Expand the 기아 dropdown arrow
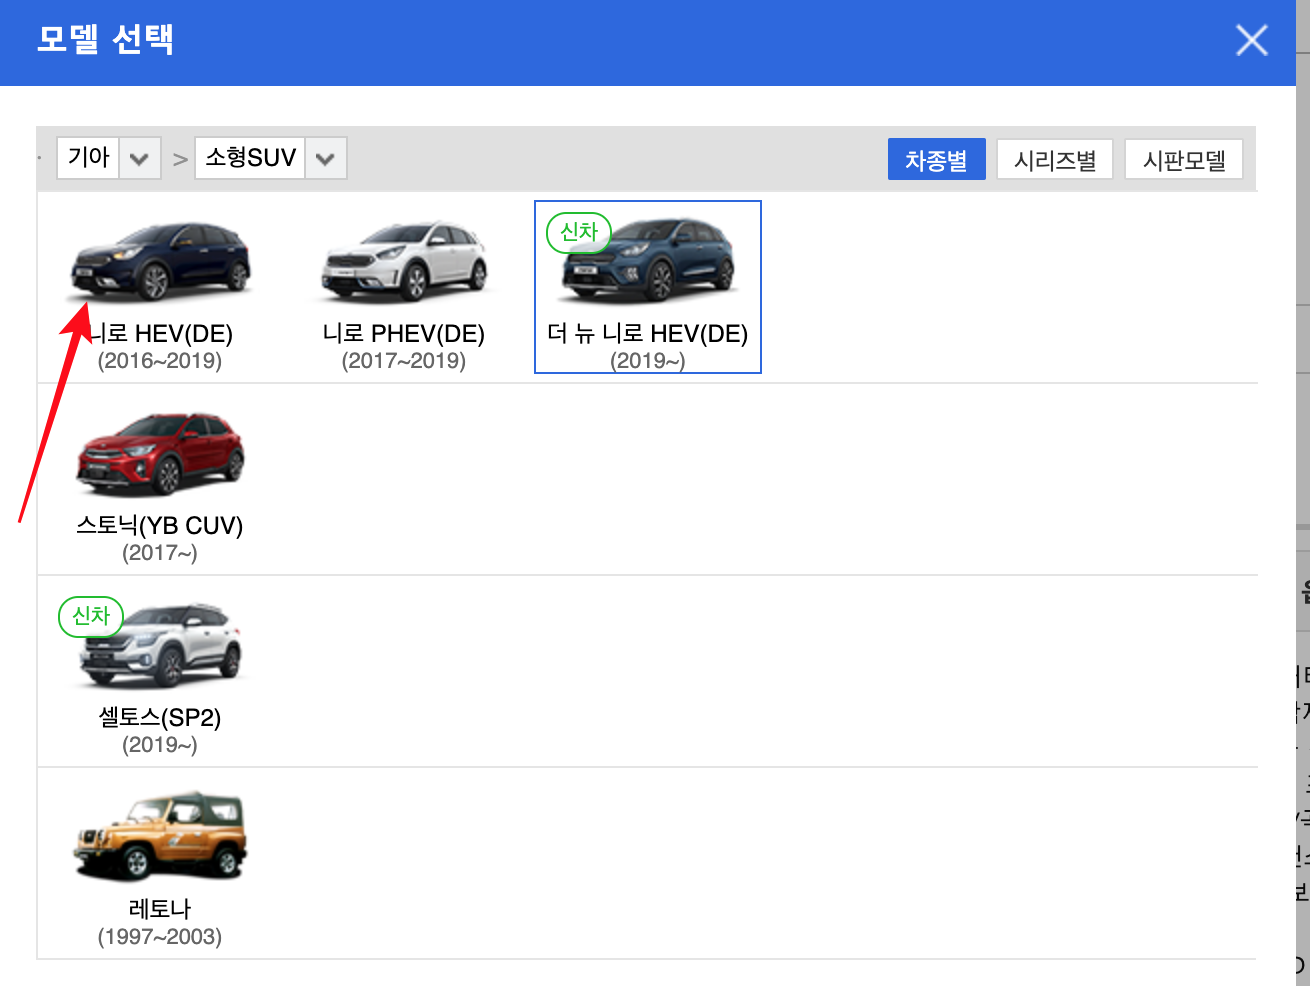Screen dimensions: 1310x986 140,158
